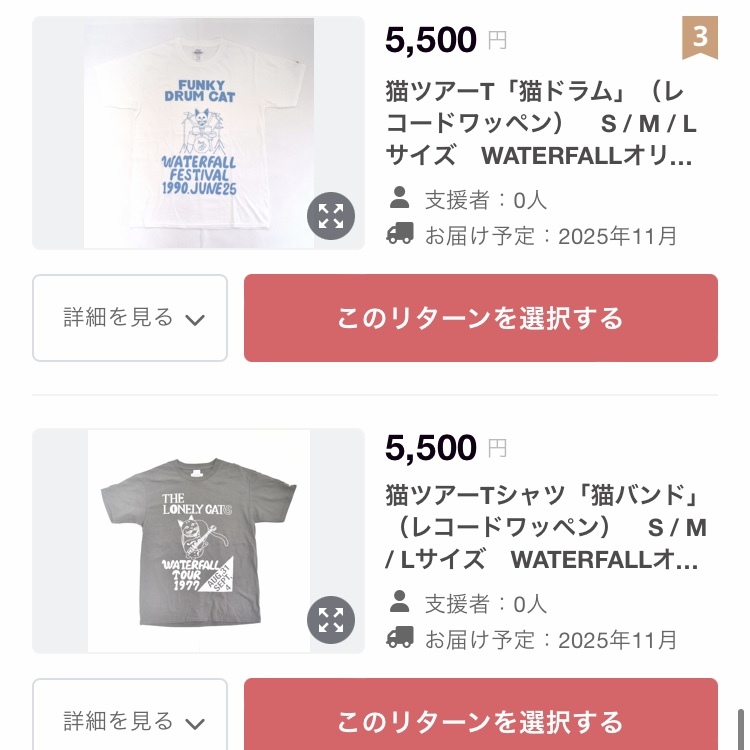Click the supporter person icon for 猫ドラム
This screenshot has height=750, width=750.
400,197
